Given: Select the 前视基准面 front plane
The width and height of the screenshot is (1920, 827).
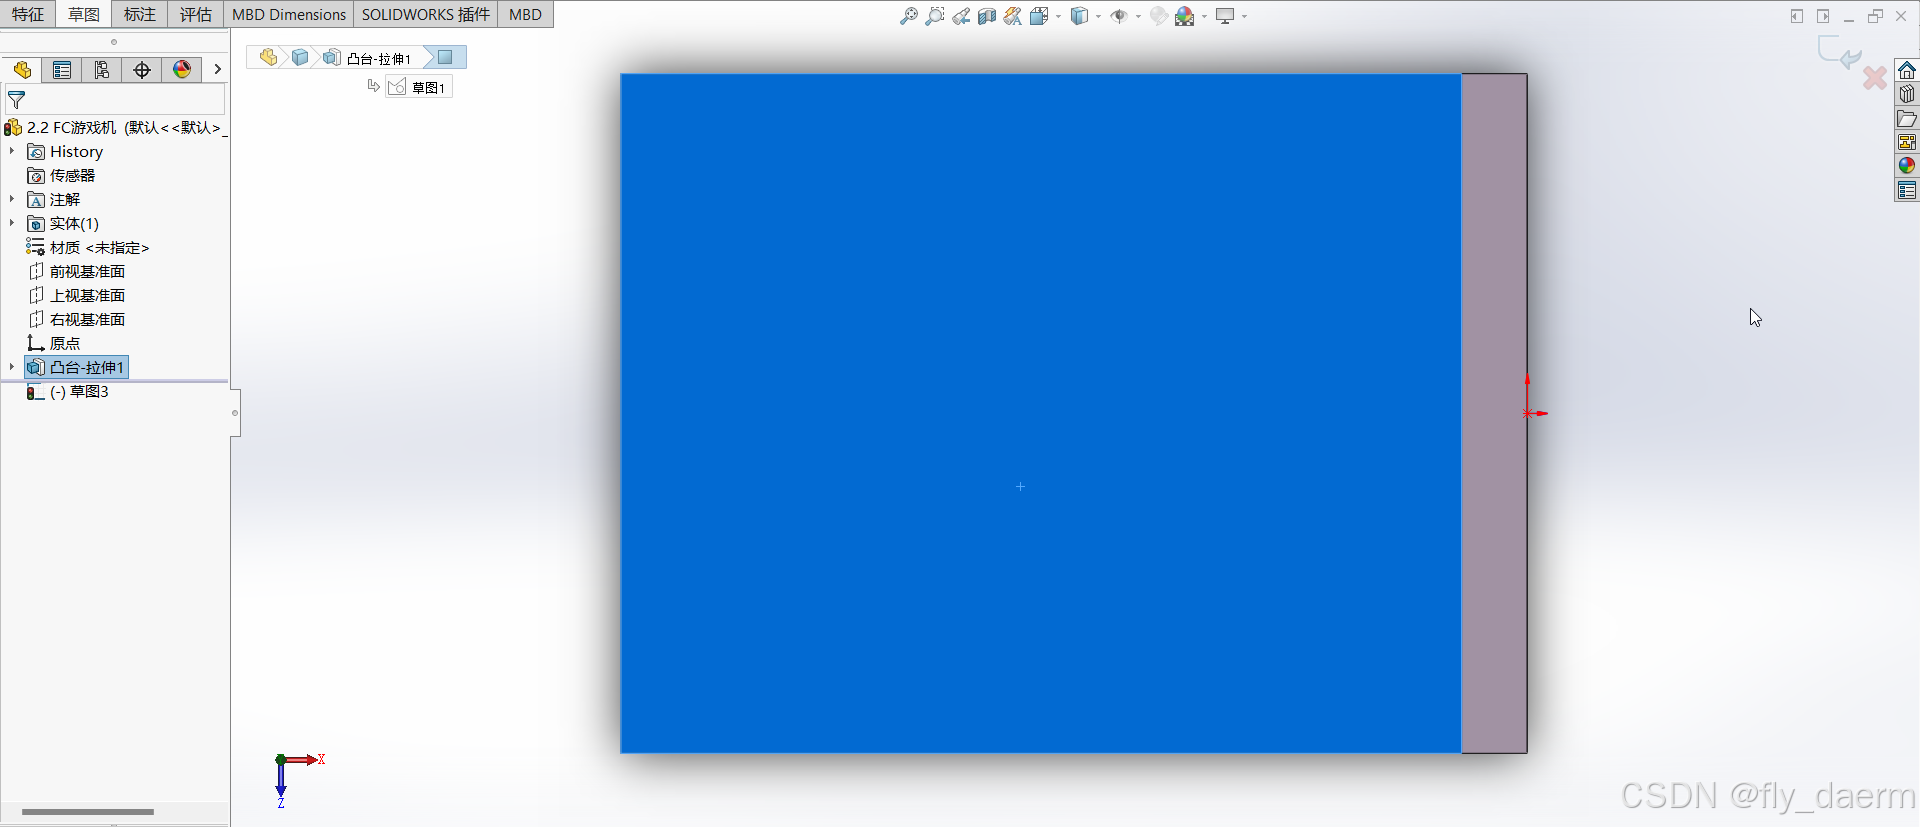Looking at the screenshot, I should [x=77, y=272].
